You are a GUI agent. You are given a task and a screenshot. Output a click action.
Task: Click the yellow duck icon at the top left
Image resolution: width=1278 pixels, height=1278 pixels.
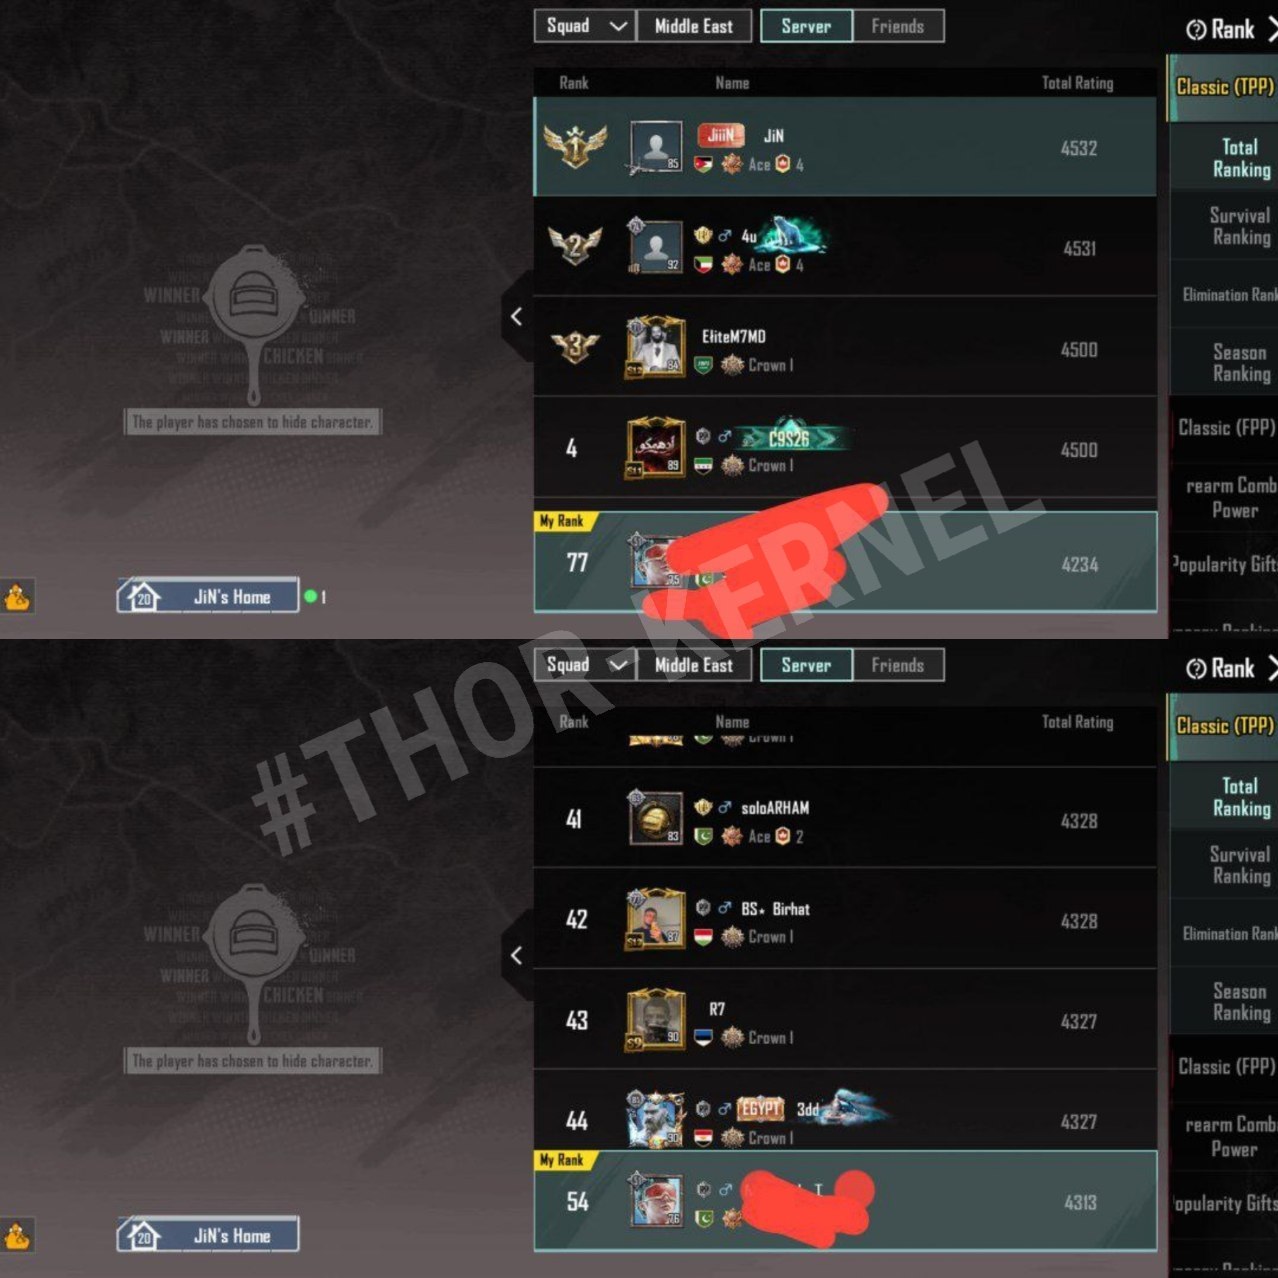(x=17, y=597)
